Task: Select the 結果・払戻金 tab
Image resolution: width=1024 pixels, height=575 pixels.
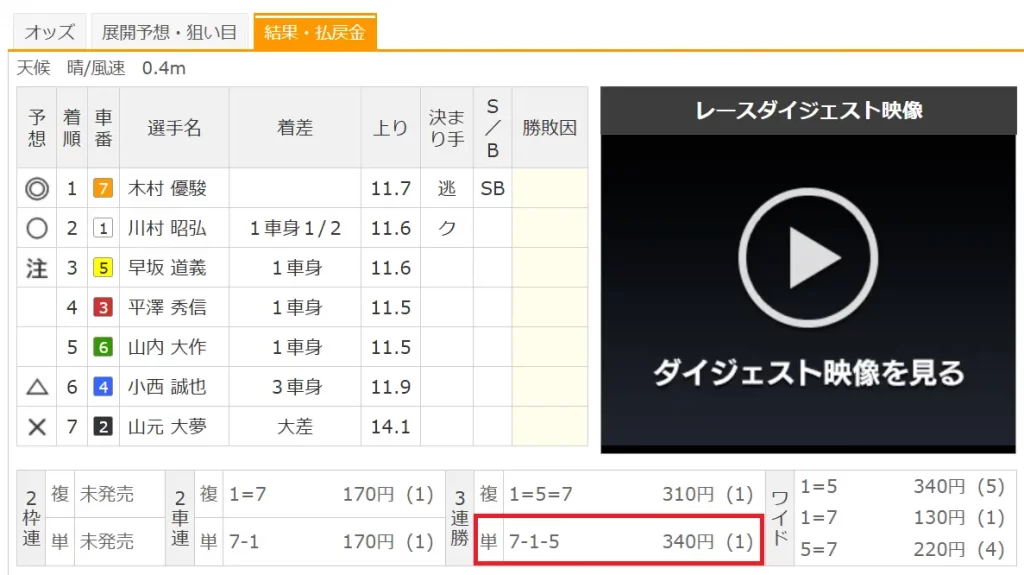Action: click(314, 33)
